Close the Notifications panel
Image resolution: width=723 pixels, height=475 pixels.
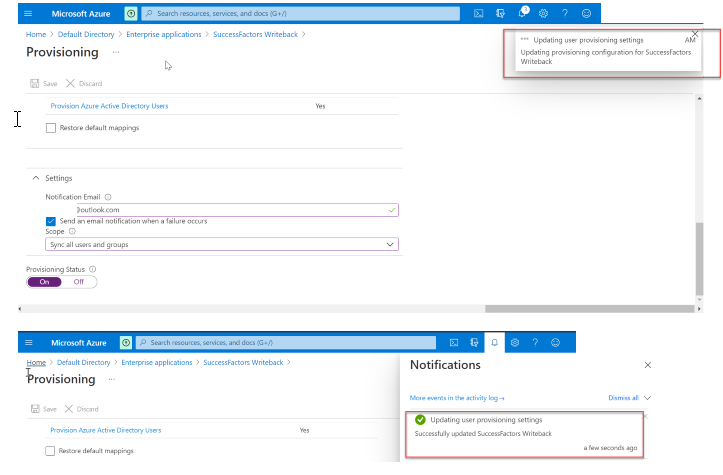tap(648, 365)
